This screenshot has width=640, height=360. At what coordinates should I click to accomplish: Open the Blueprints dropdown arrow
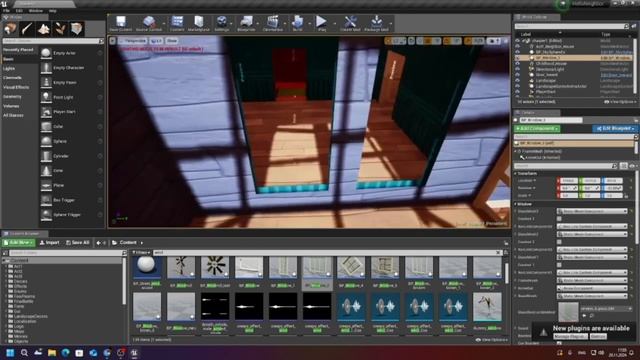click(258, 23)
